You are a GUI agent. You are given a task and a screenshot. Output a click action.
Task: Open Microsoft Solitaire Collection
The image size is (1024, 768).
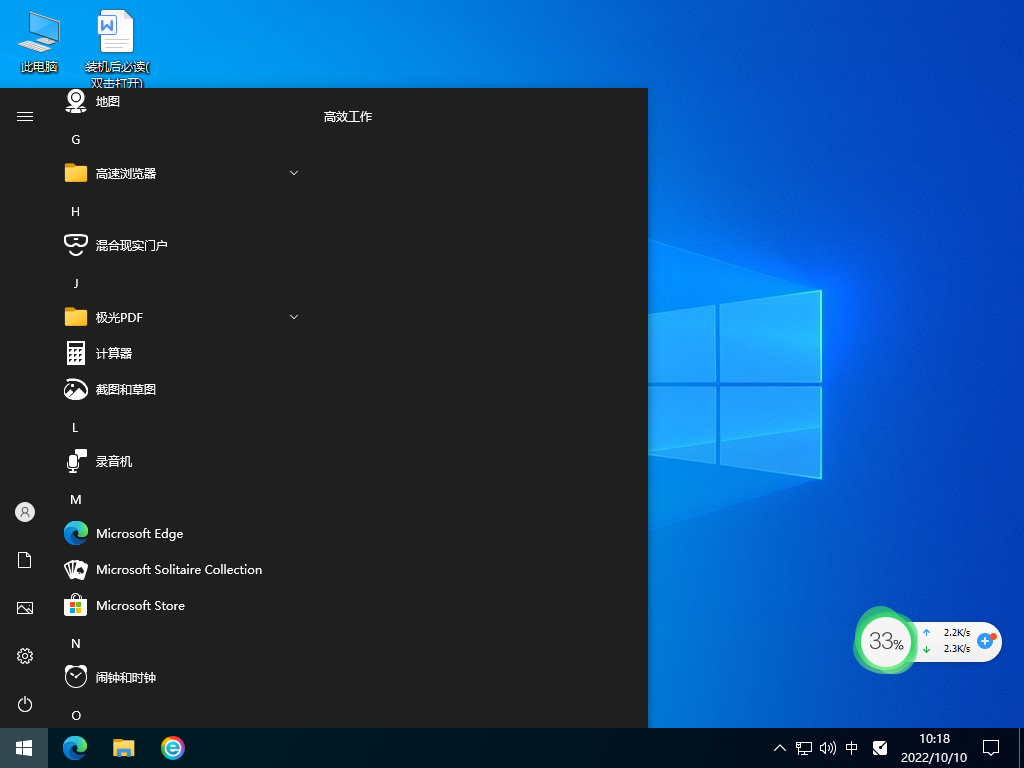coord(178,569)
